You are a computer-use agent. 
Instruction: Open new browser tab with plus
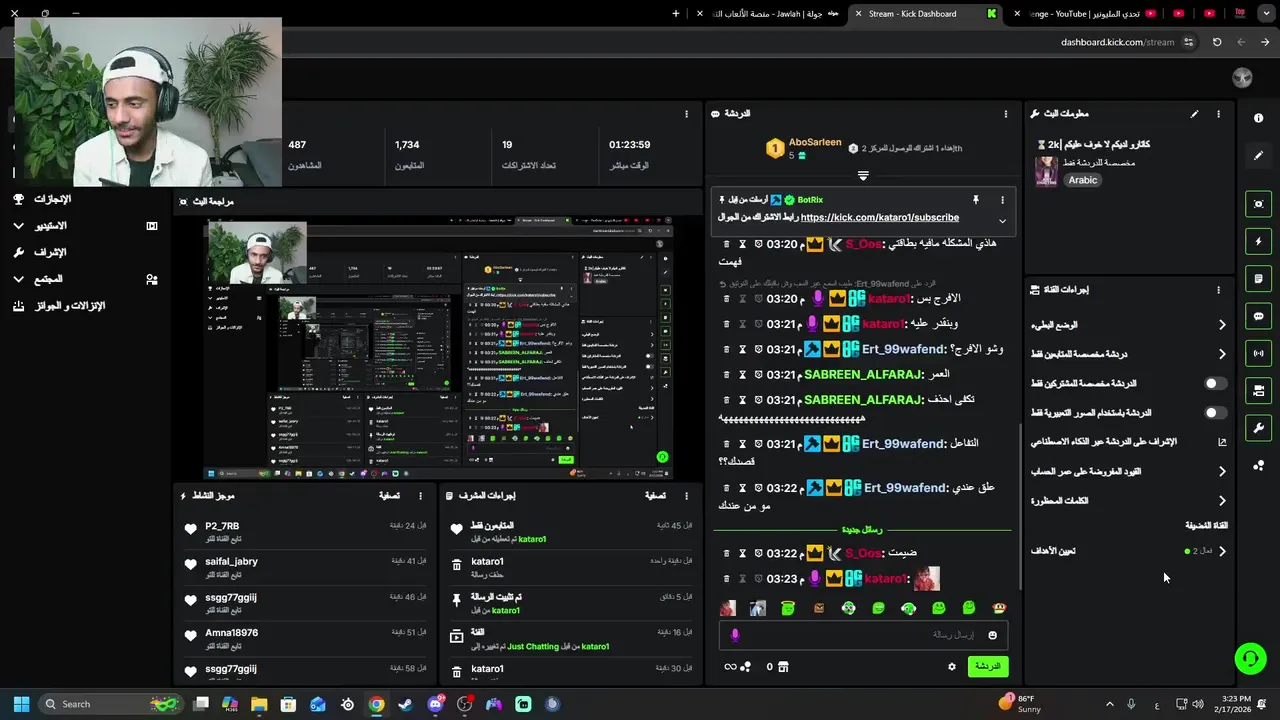coord(676,14)
